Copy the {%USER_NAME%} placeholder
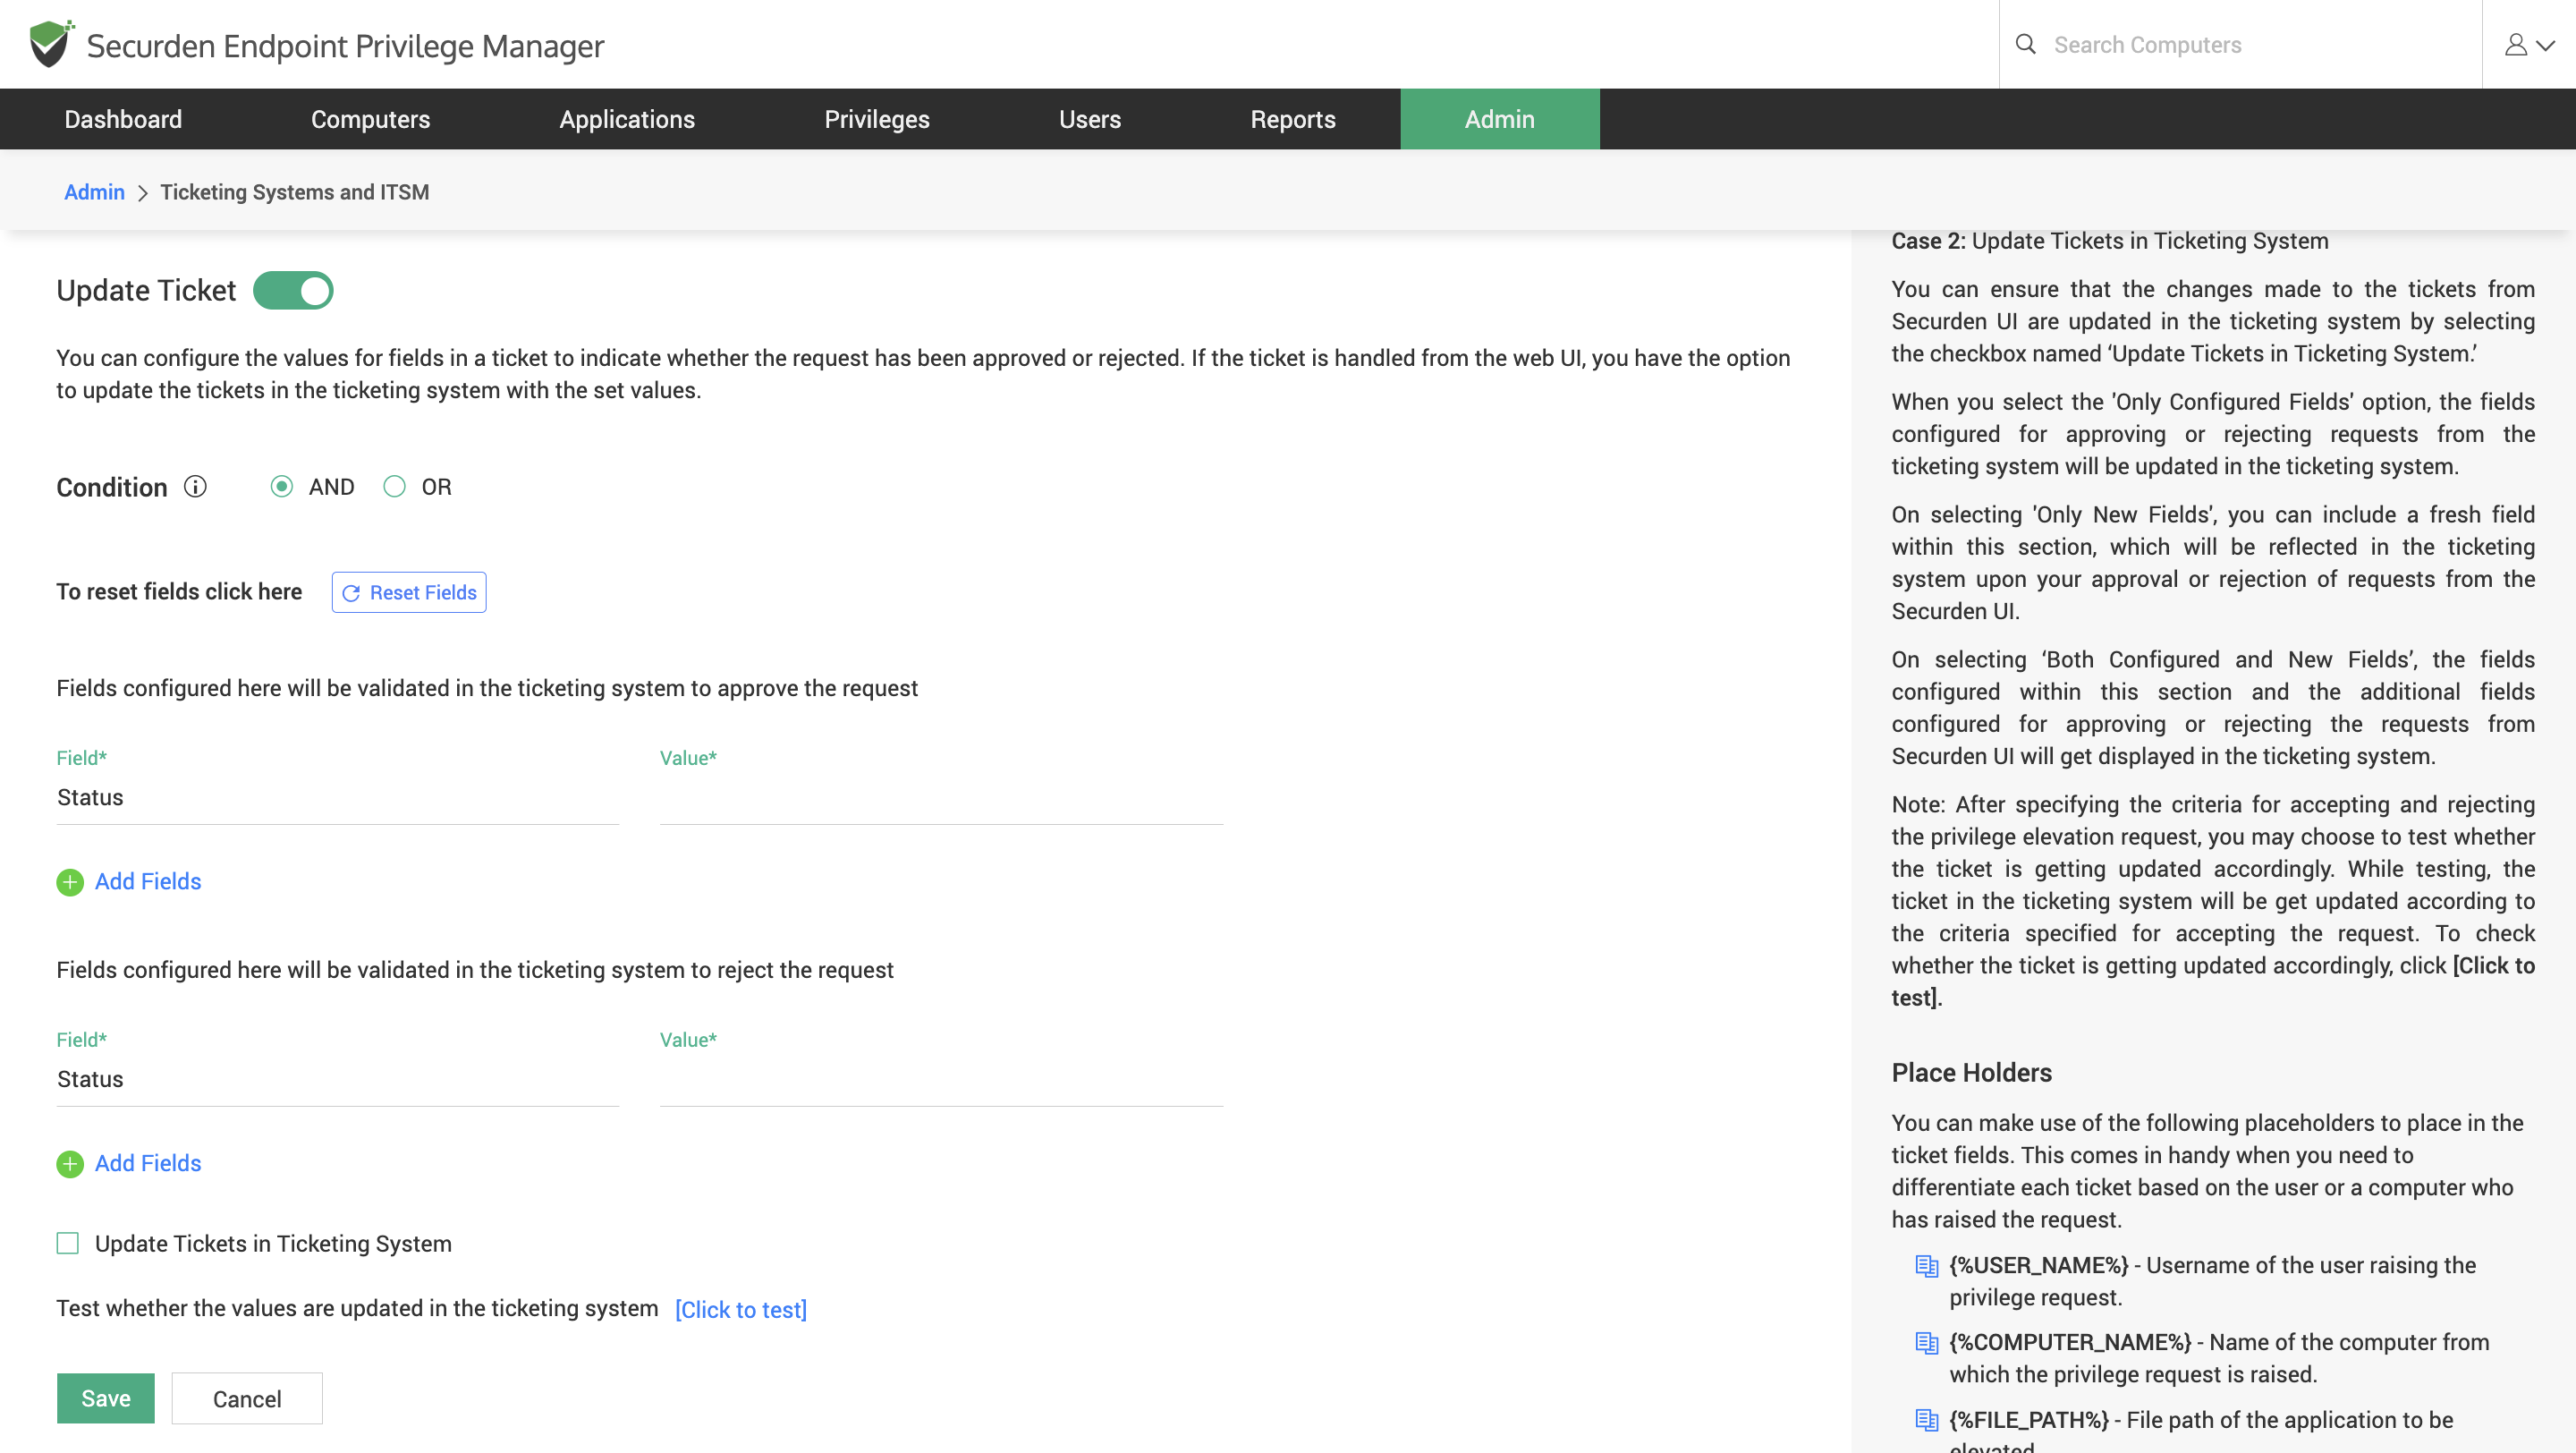 [x=1926, y=1266]
